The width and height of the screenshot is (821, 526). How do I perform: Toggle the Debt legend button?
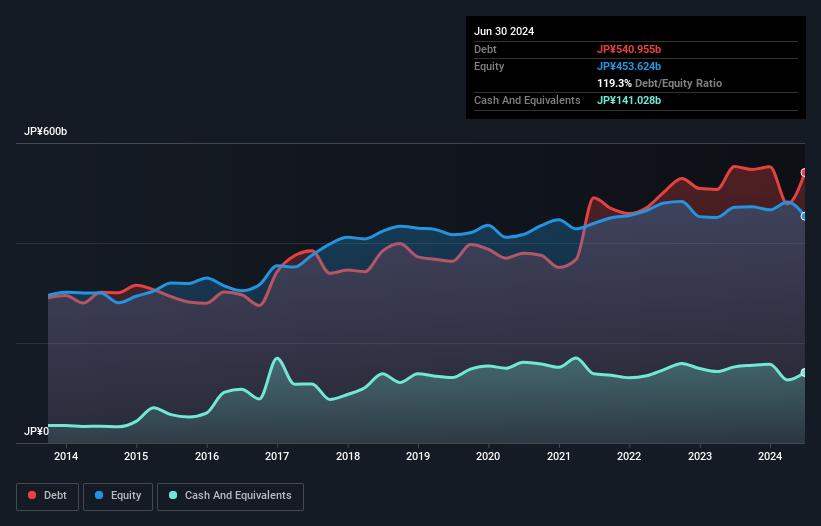coord(47,496)
